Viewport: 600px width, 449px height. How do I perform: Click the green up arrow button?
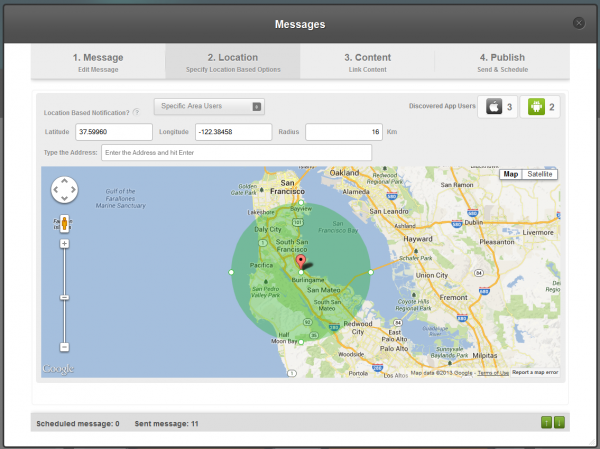click(546, 423)
